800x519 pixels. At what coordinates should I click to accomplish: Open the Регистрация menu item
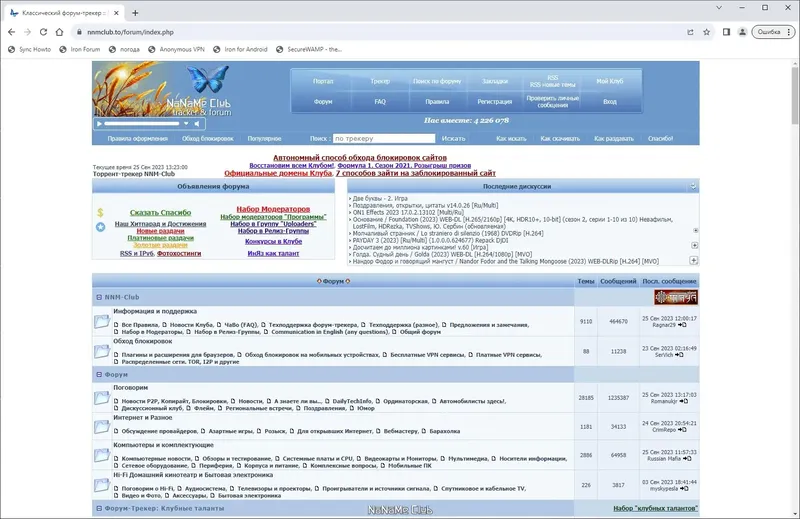pyautogui.click(x=494, y=102)
